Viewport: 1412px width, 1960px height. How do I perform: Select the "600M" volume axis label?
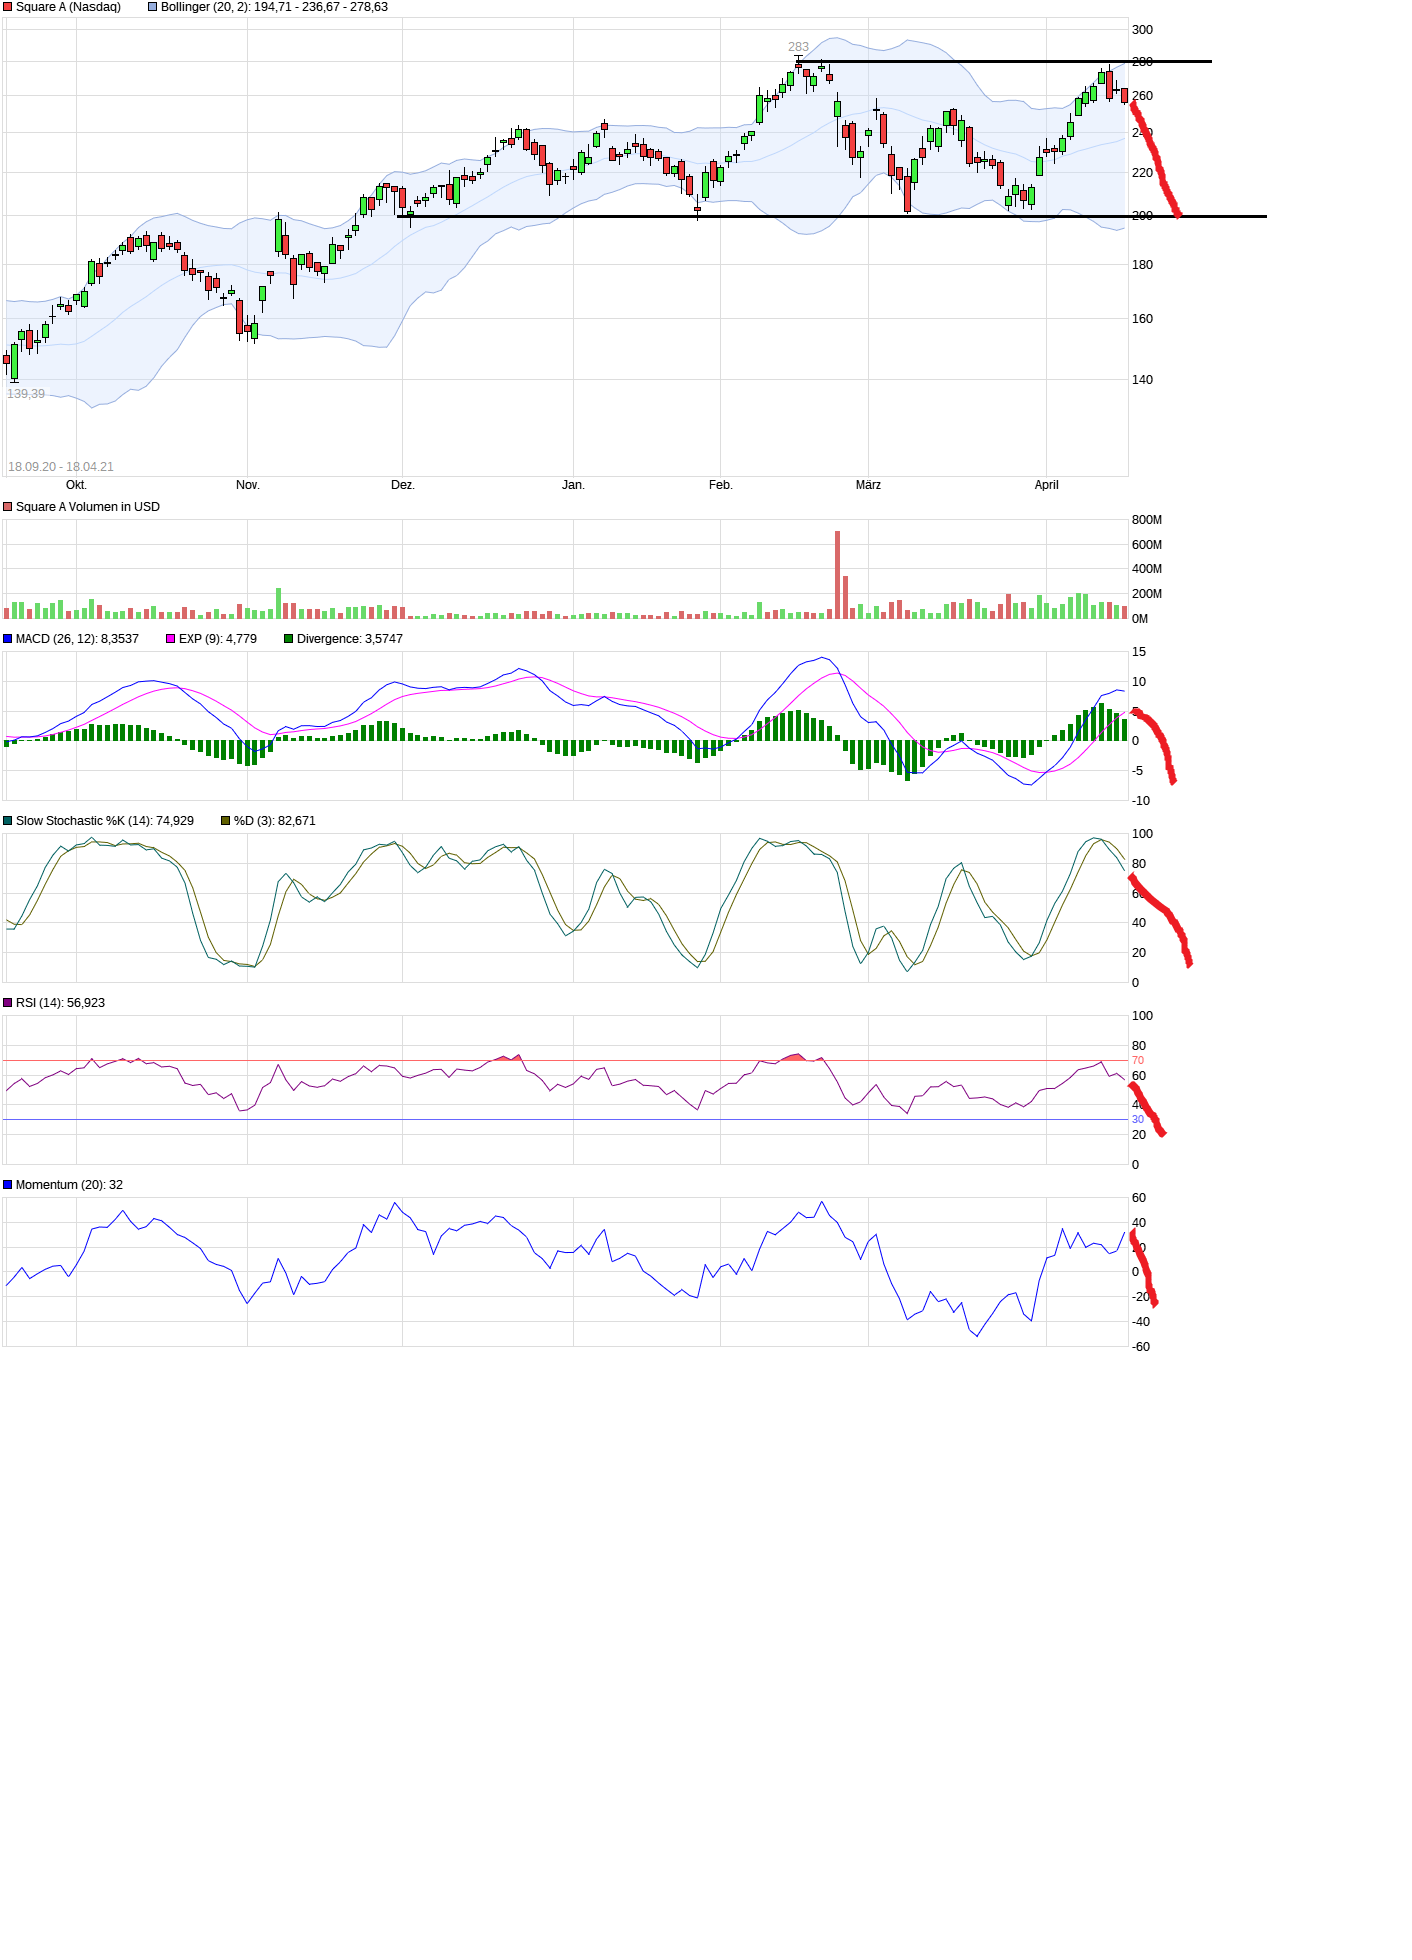point(1147,545)
